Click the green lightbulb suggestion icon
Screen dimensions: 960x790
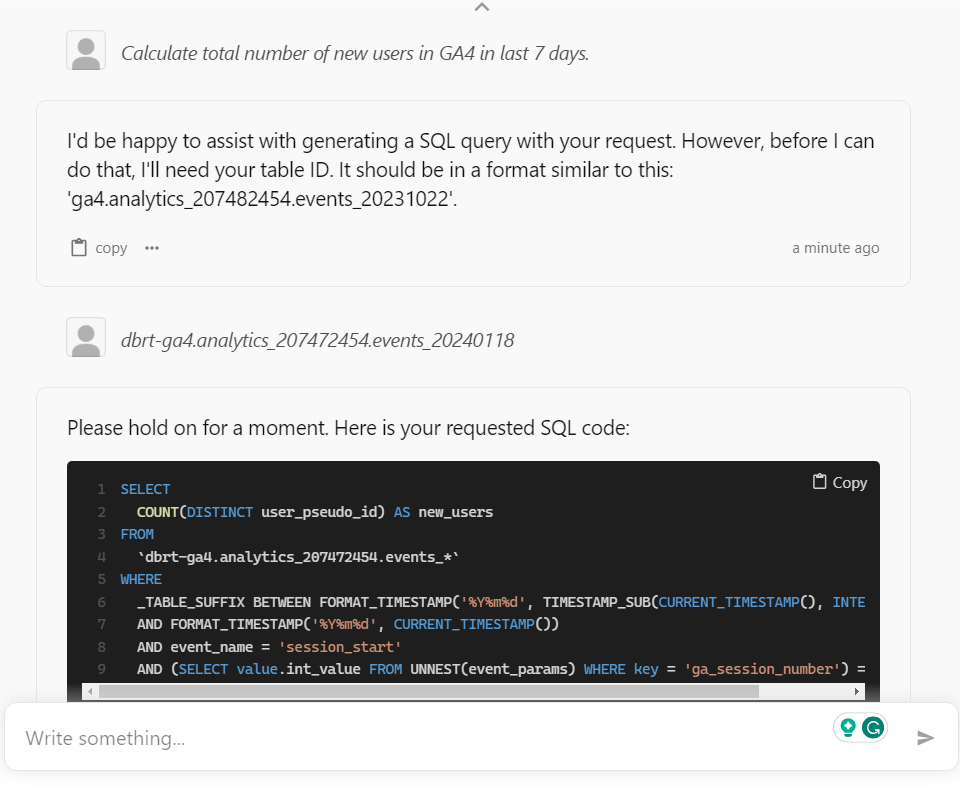click(x=848, y=728)
